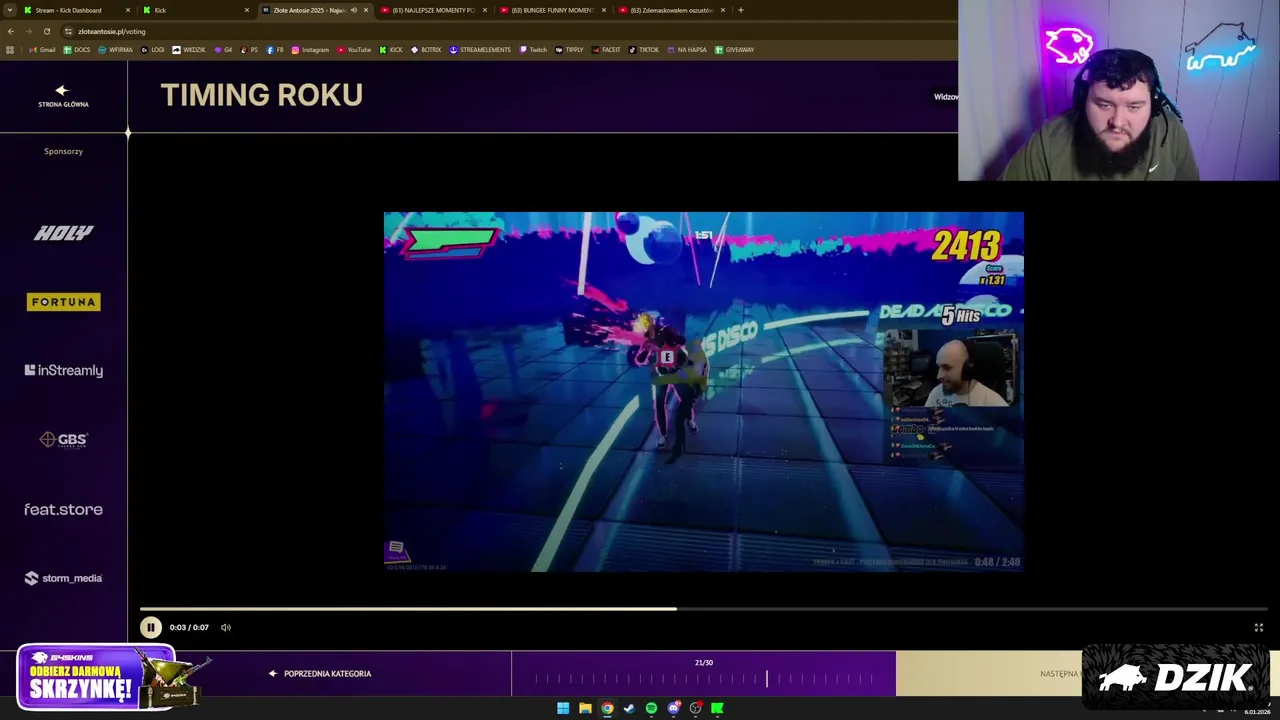Open Google Chrome from taskbar
The width and height of the screenshot is (1280, 720).
click(607, 708)
